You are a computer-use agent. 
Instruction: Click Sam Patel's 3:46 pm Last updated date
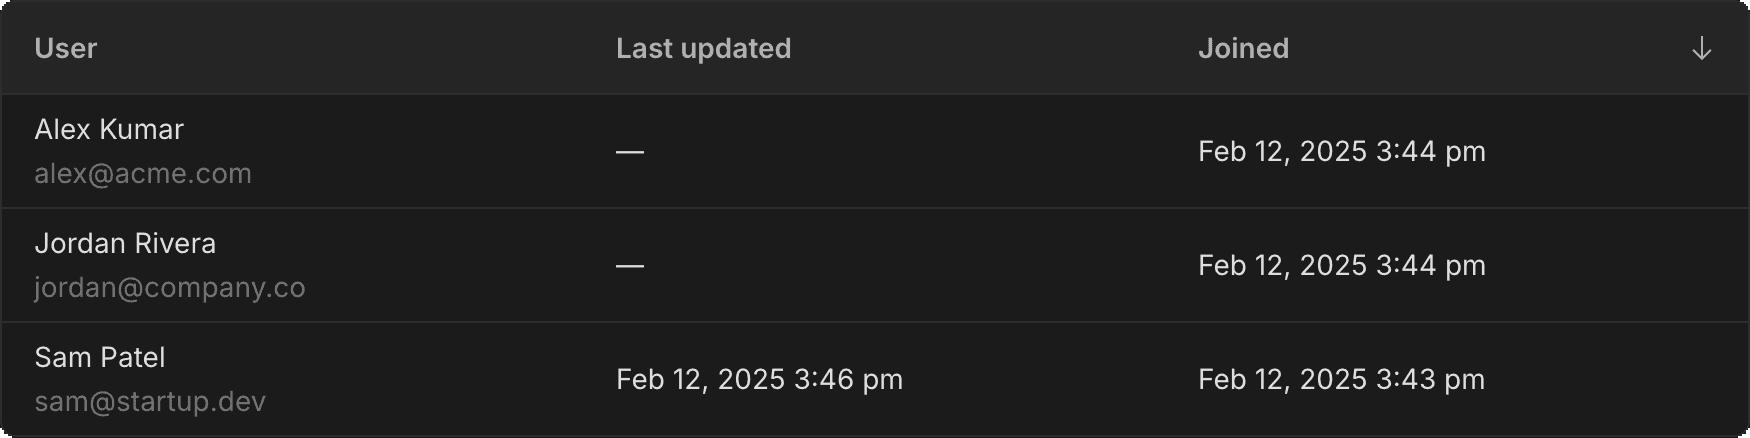tap(759, 380)
